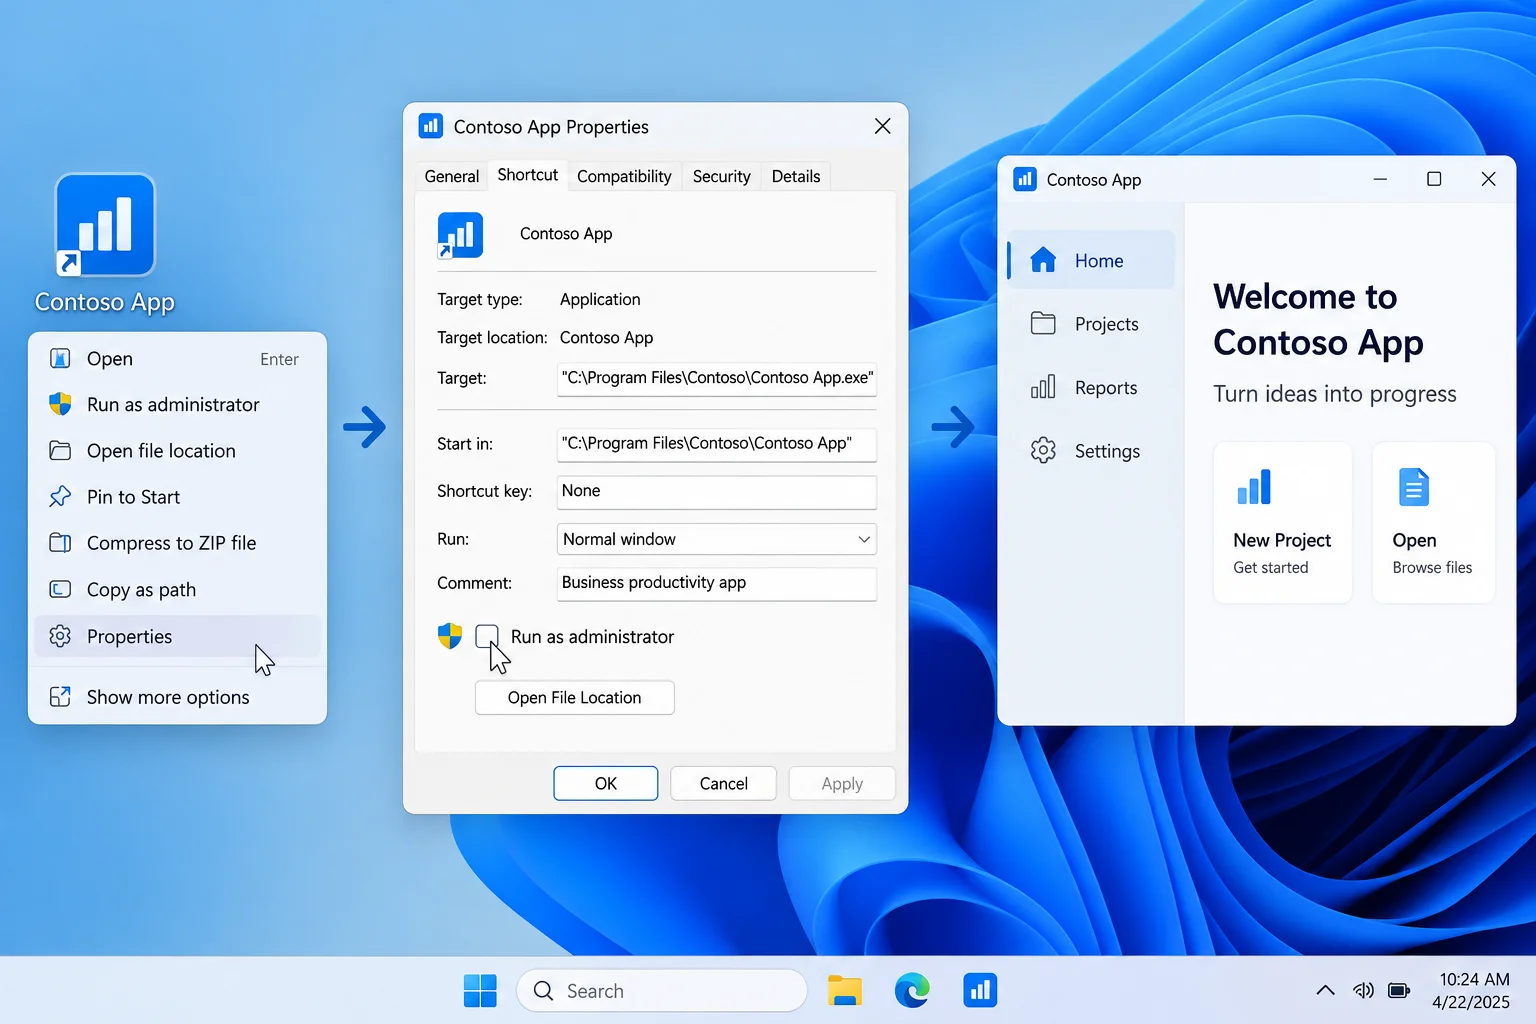Open the Windows Start menu
This screenshot has width=1536, height=1024.
(x=480, y=991)
